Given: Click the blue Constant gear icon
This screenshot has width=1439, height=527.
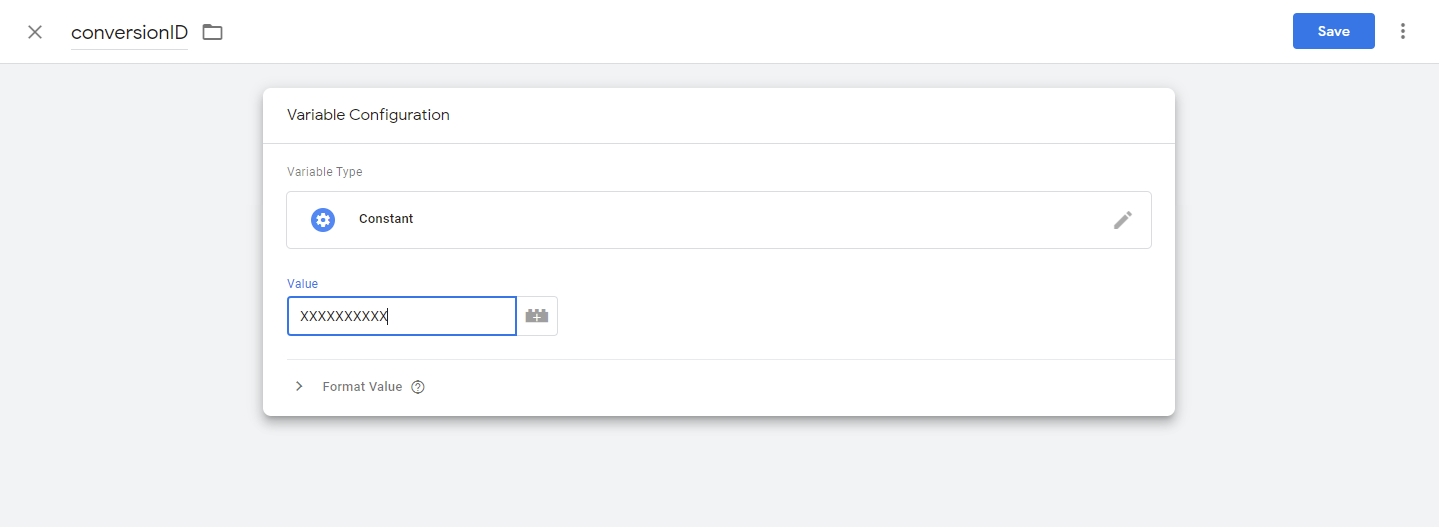Looking at the screenshot, I should click(x=323, y=220).
